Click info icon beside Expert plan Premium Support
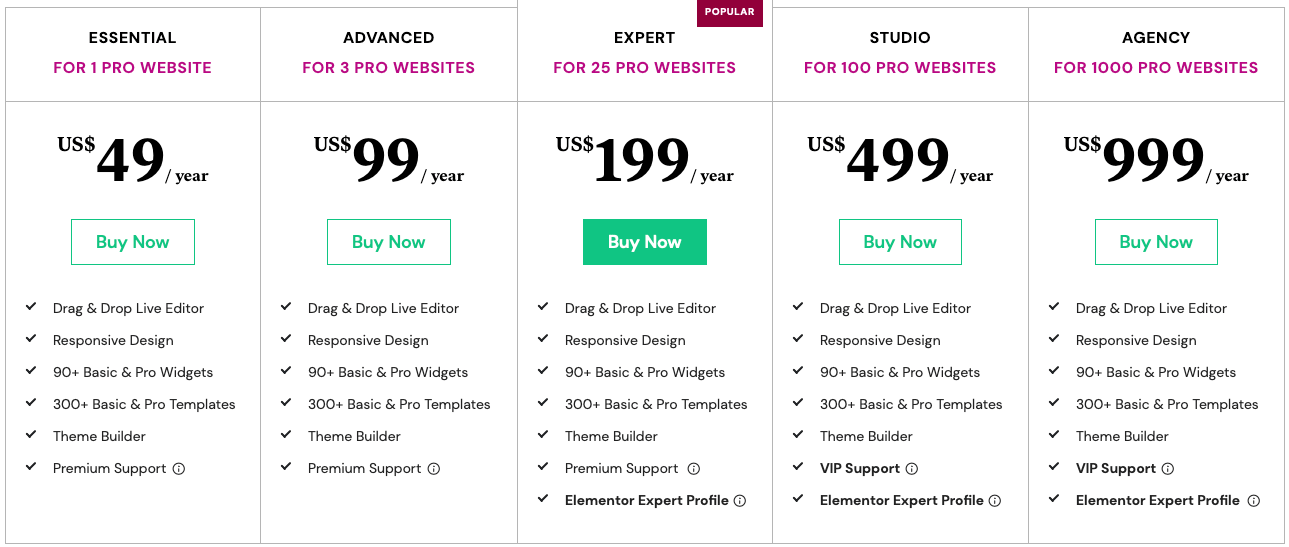 click(x=694, y=468)
